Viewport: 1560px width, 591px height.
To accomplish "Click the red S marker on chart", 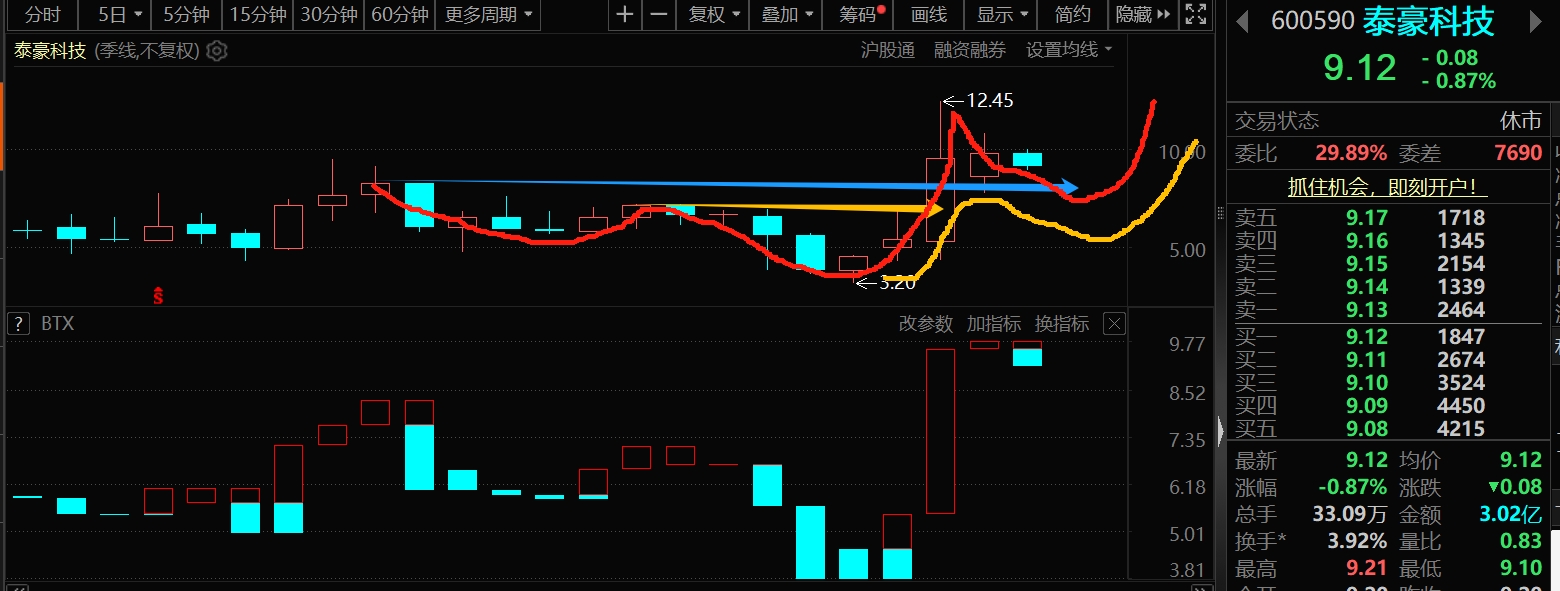I will (158, 295).
